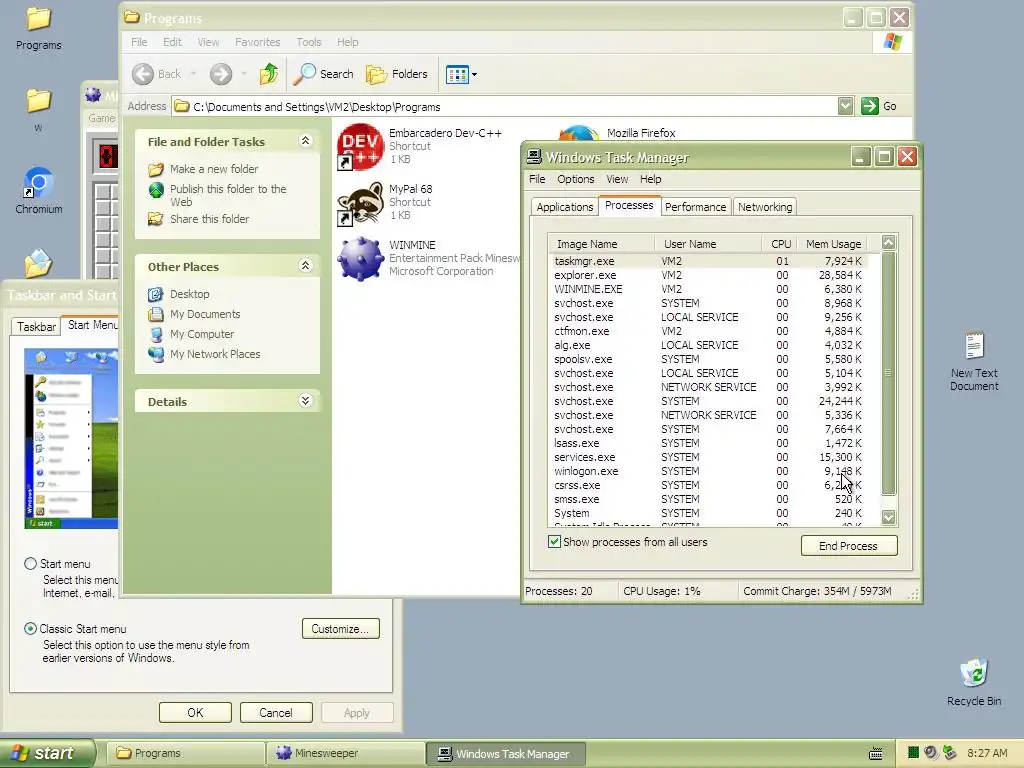This screenshot has width=1024, height=768.
Task: Click Share this folder link
Action: (x=210, y=219)
